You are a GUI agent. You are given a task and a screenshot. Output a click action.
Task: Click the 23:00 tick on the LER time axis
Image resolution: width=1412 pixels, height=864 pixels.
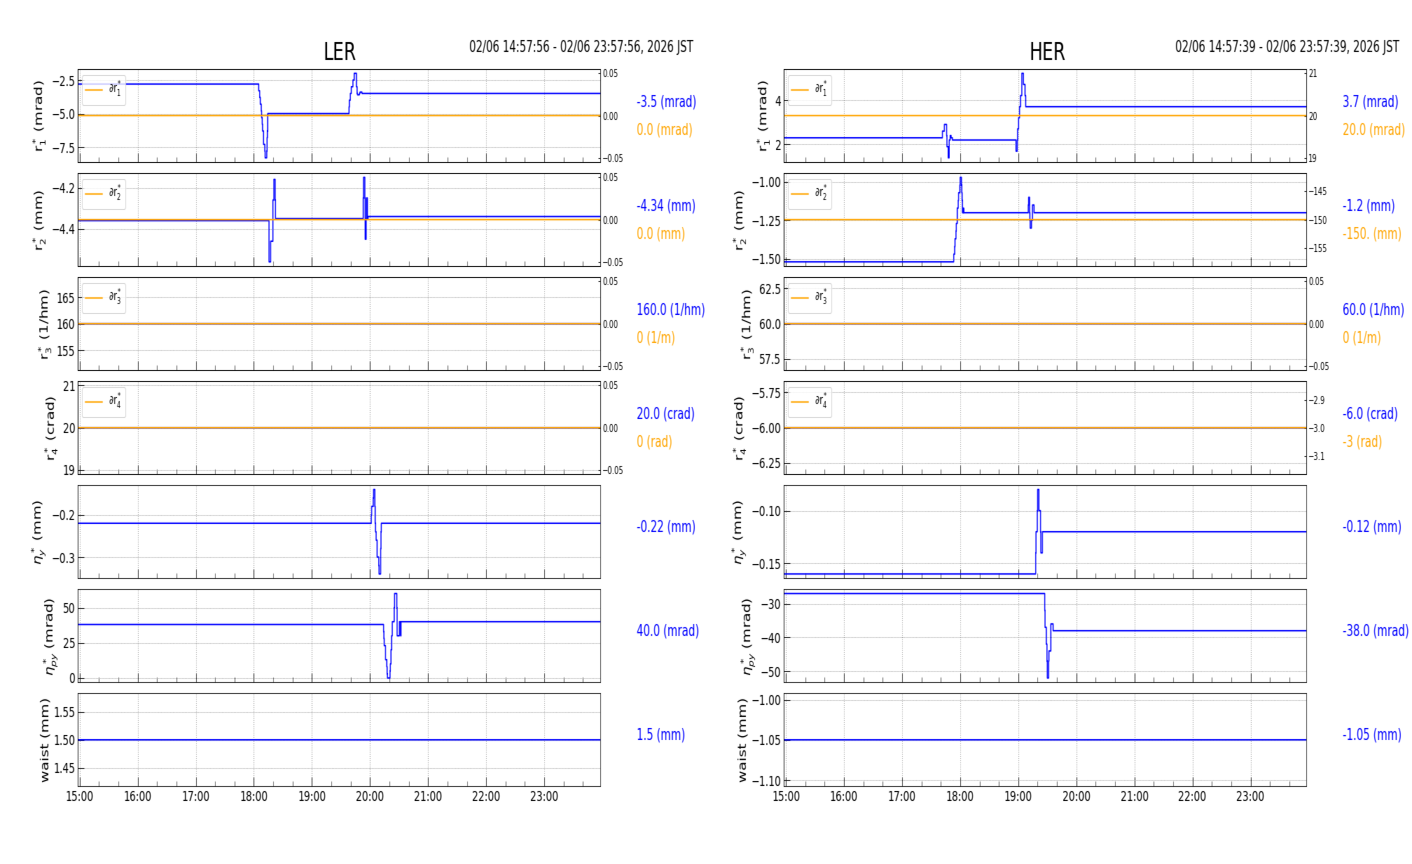click(544, 797)
